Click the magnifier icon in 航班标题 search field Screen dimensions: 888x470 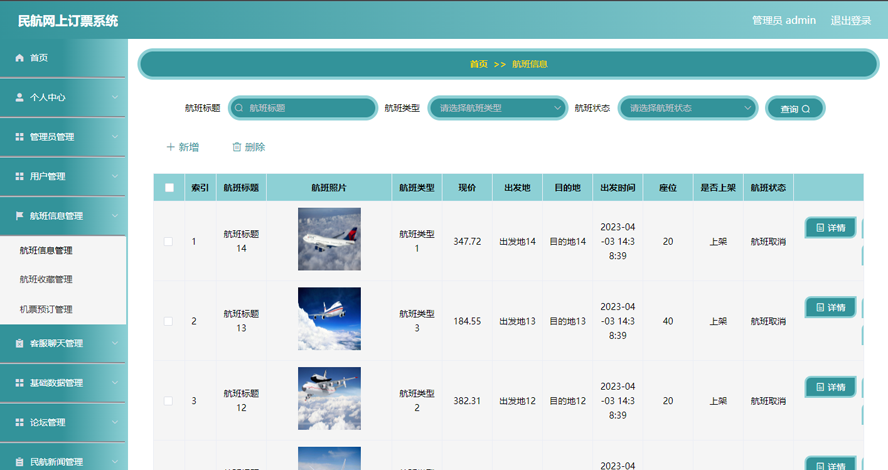coord(239,108)
